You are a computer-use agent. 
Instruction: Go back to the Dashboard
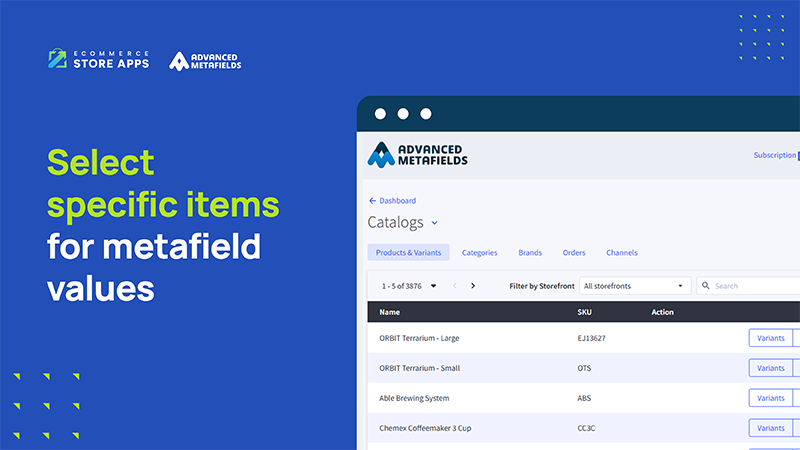[x=392, y=201]
